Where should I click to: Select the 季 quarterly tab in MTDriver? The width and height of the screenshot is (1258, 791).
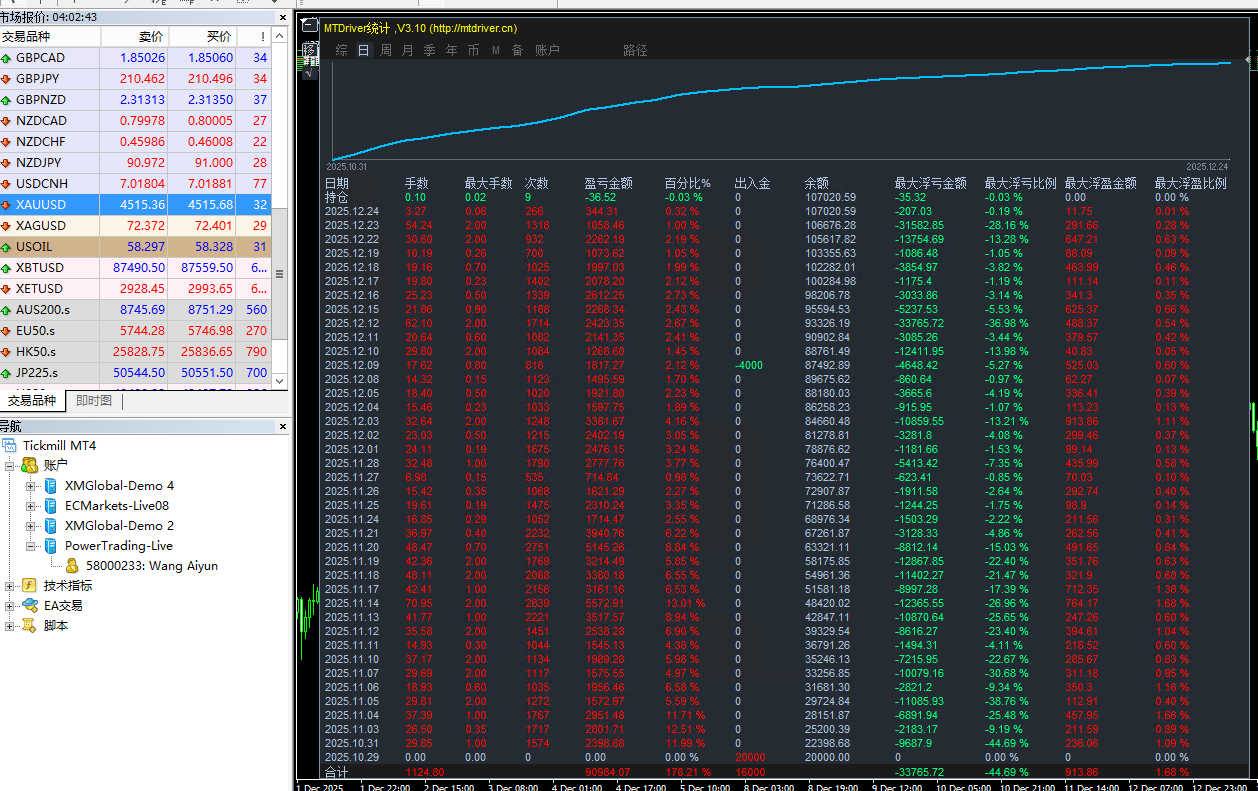[429, 50]
